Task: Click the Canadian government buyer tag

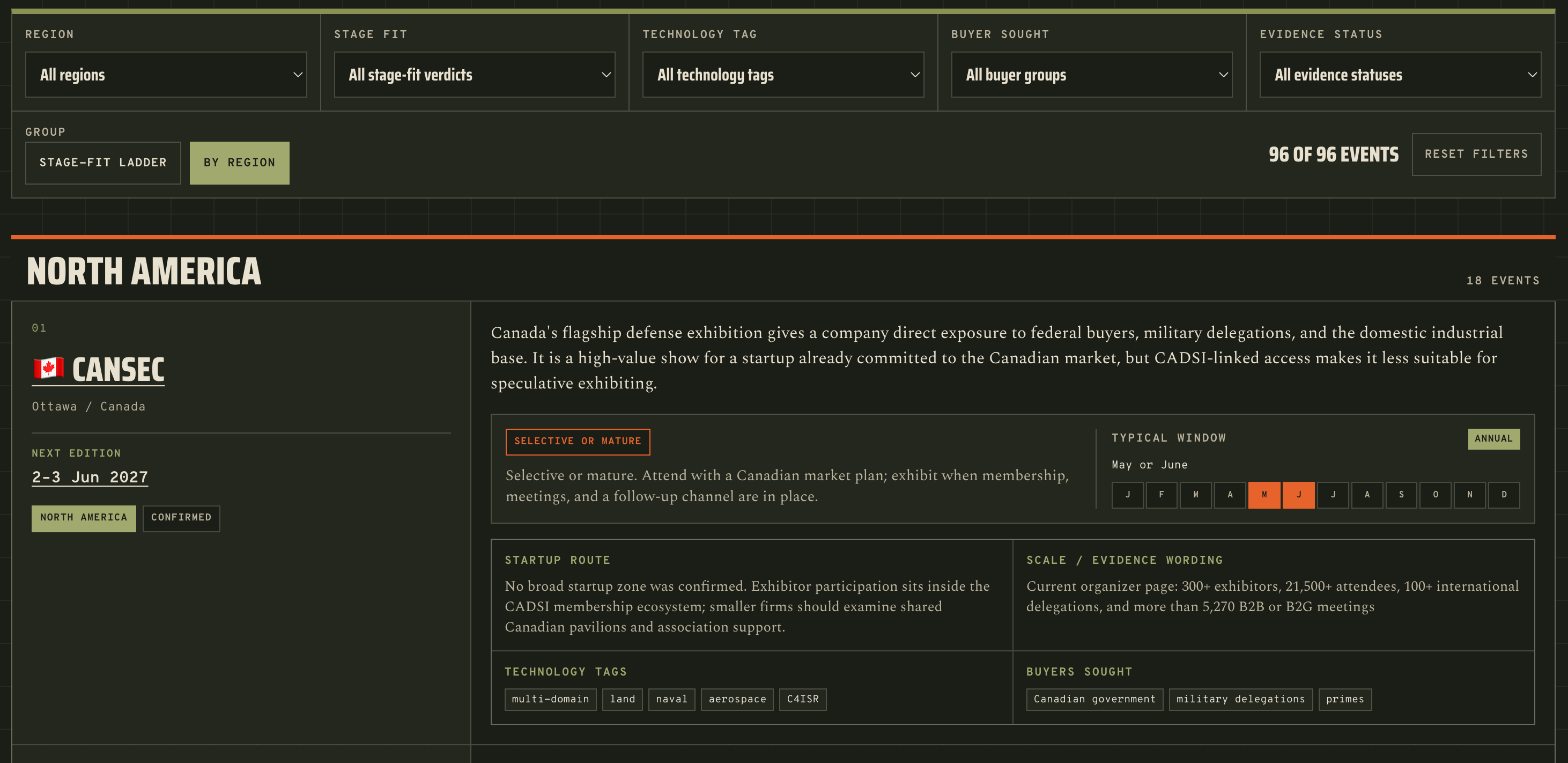Action: [x=1095, y=699]
